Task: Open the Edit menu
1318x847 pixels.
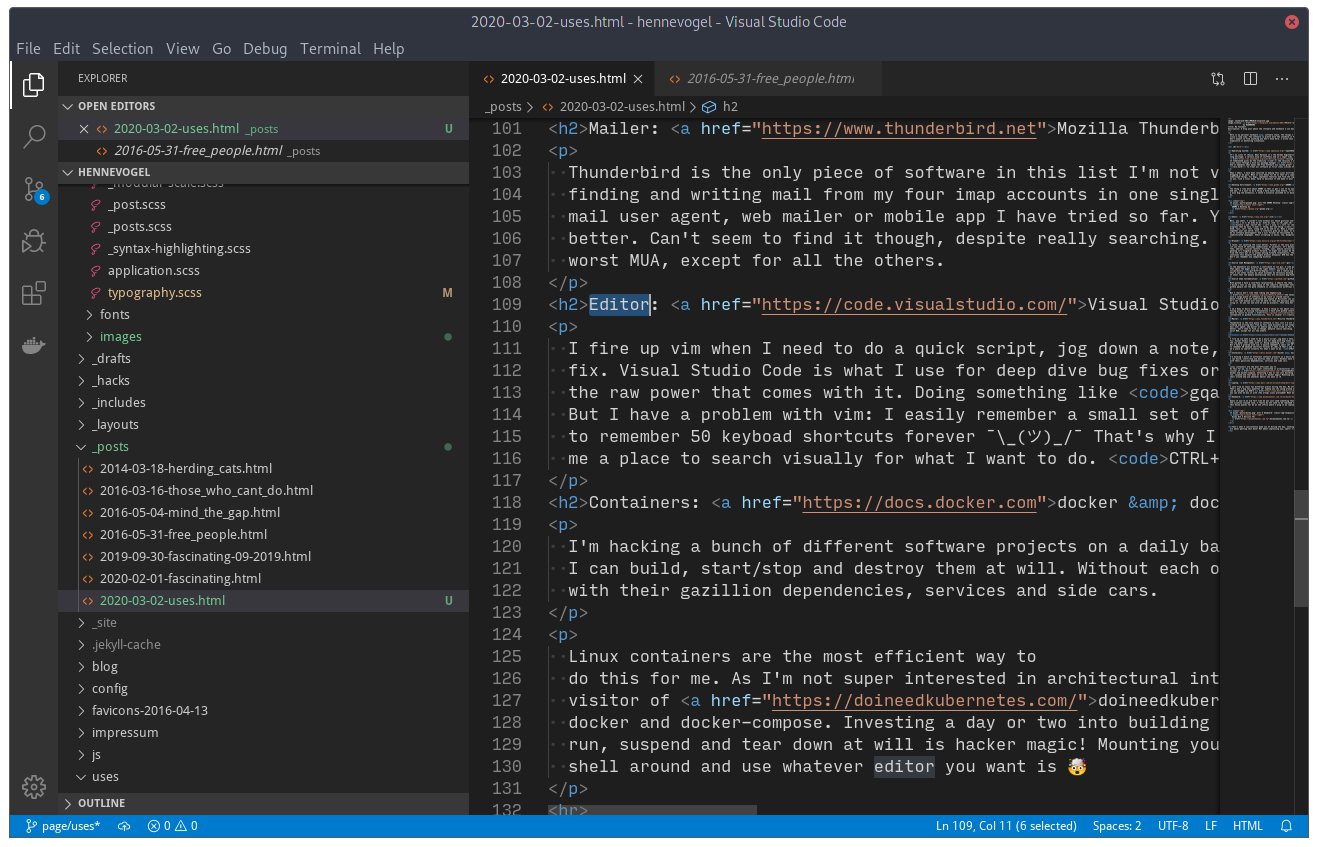Action: point(67,48)
